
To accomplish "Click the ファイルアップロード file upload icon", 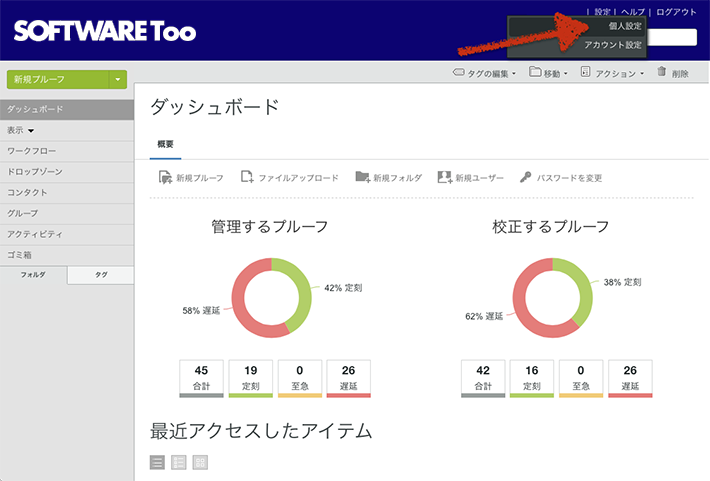I will [x=247, y=177].
